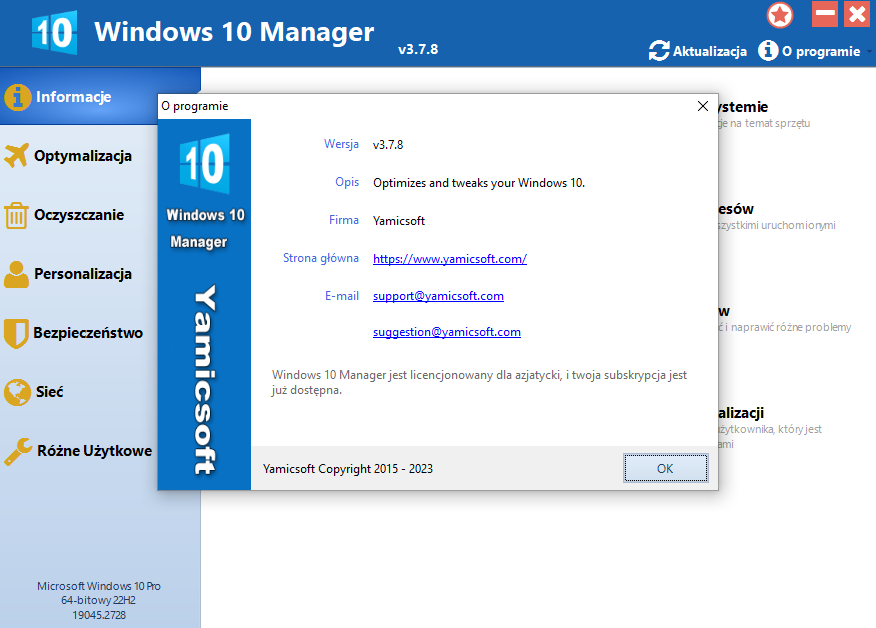
Task: Click the Windows 10 logo in About dialog
Action: (x=204, y=163)
